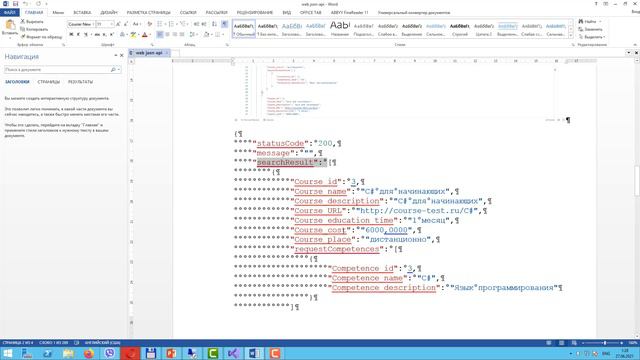640x360 pixels.
Task: Open Navigation pane options dropdown arrow
Action: pyautogui.click(x=116, y=55)
